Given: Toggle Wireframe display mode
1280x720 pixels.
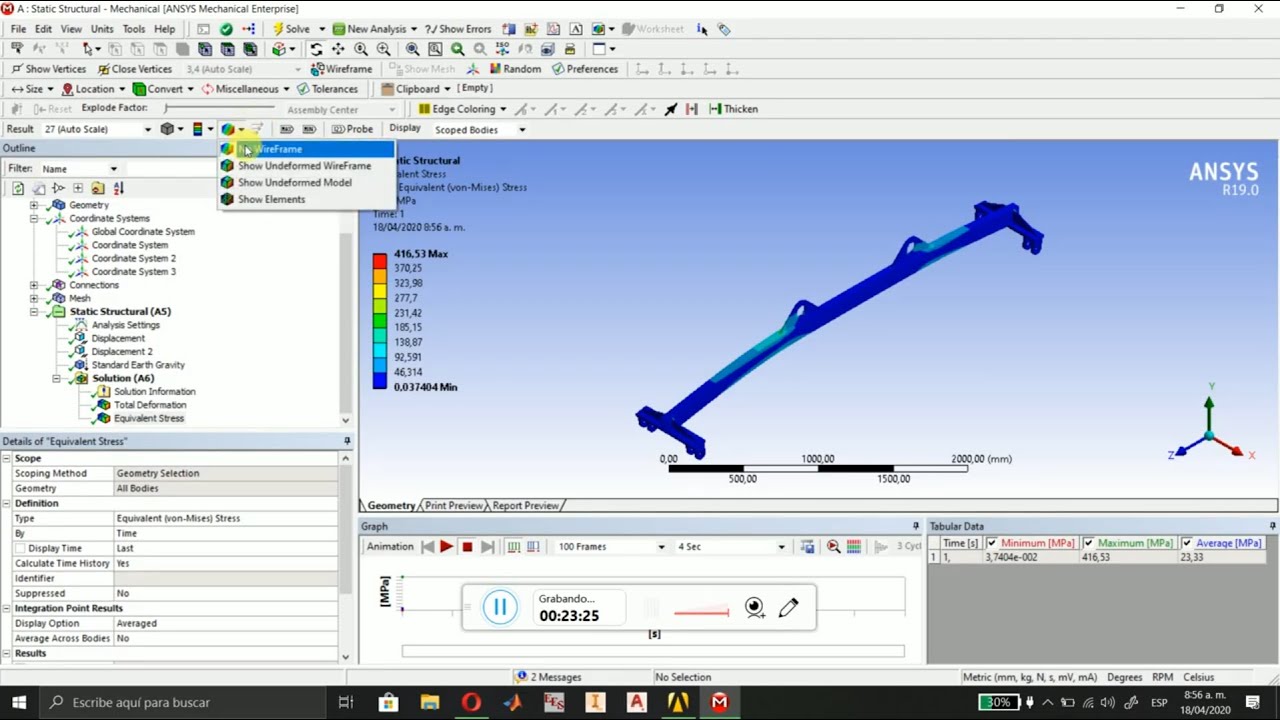Looking at the screenshot, I should point(341,69).
